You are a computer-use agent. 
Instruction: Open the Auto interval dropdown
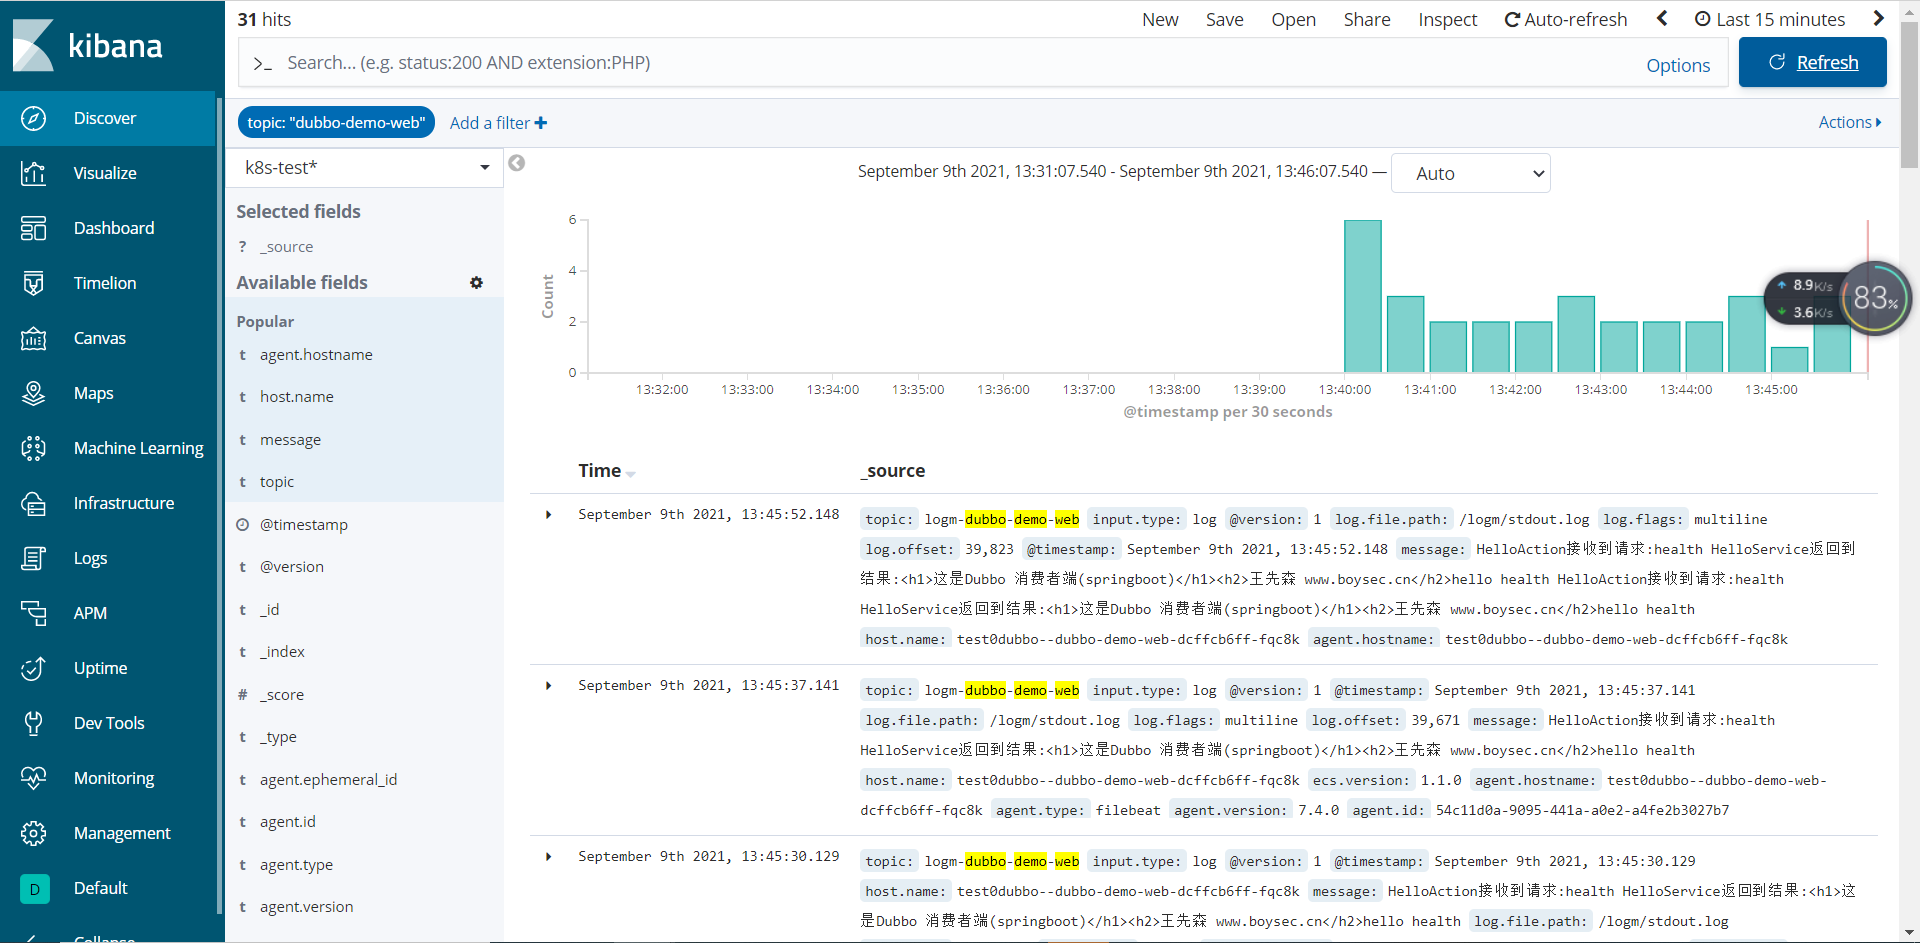1470,173
